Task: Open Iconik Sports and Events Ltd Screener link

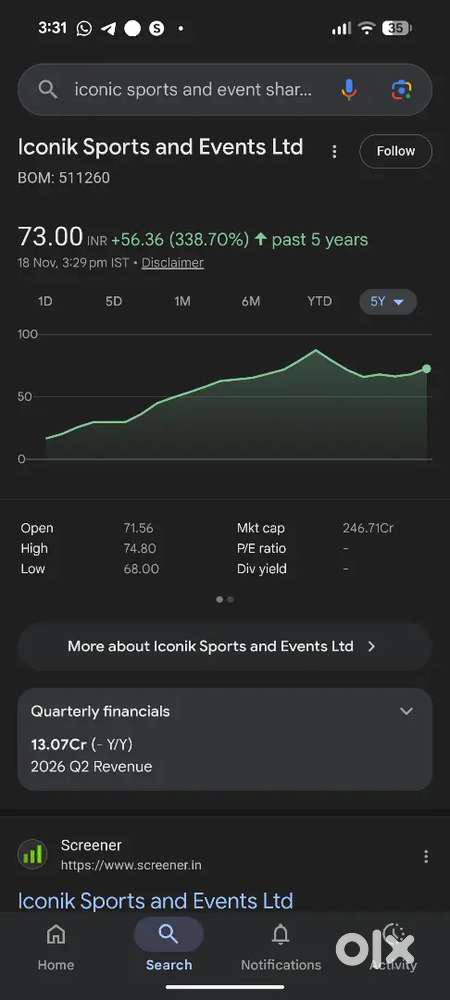Action: click(x=156, y=901)
